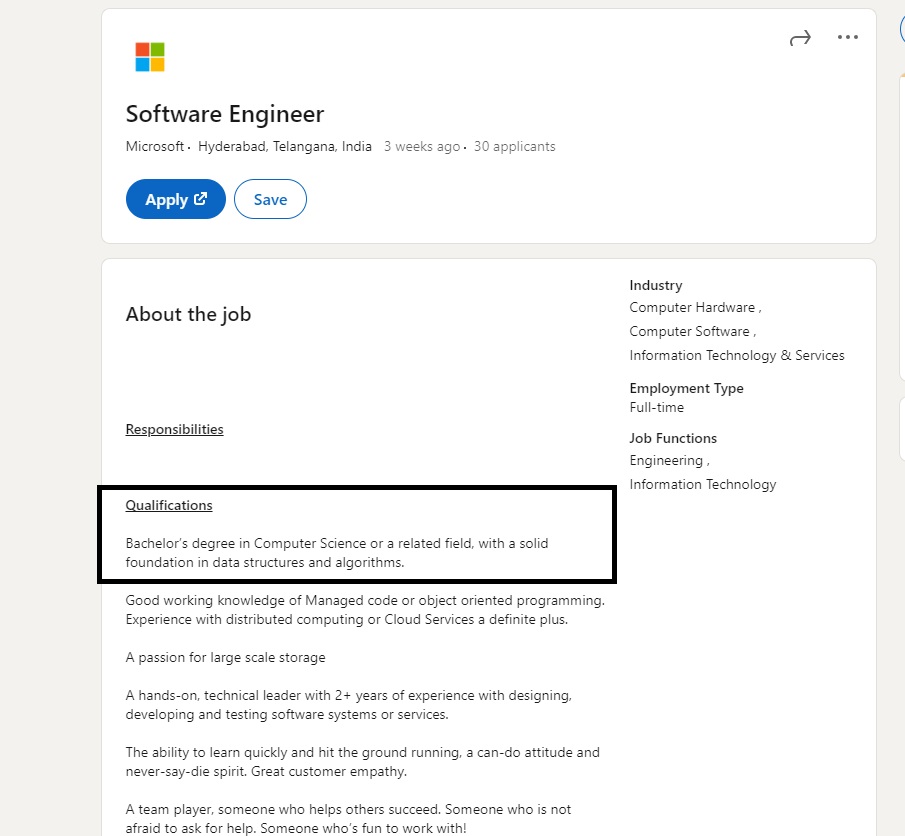The image size is (905, 836).
Task: Click Hyderabad, Telangana, India location
Action: (x=285, y=146)
